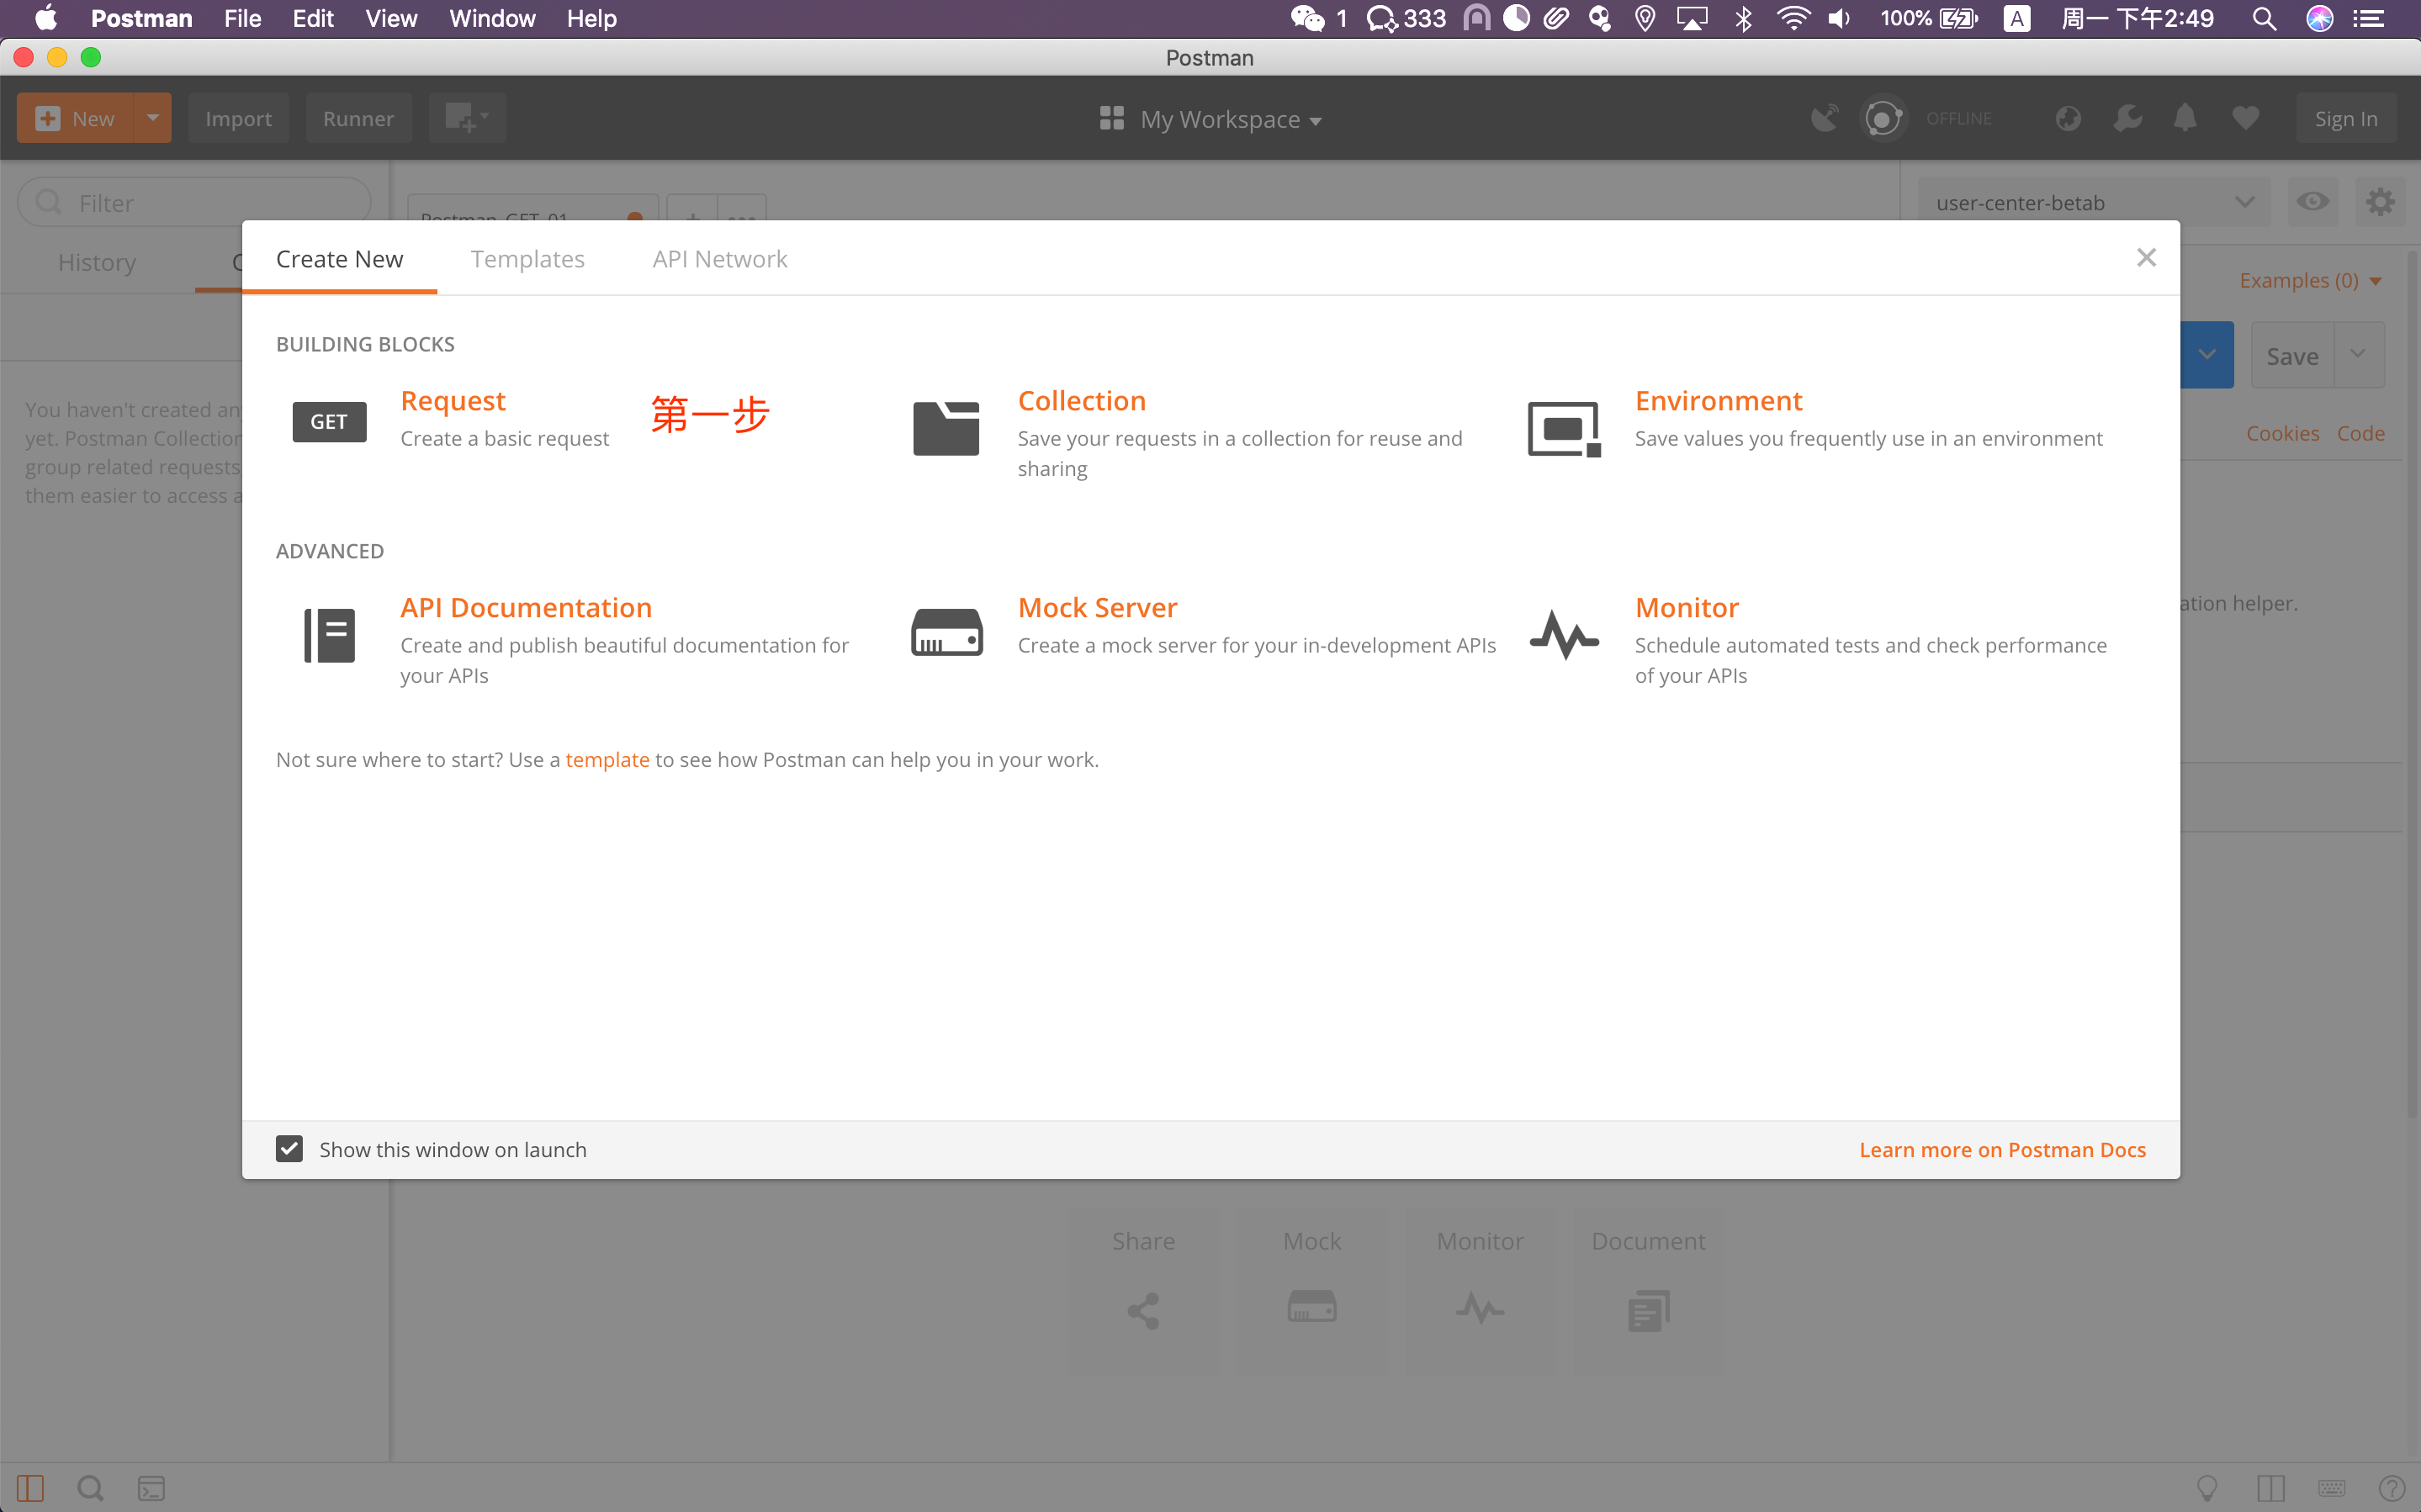This screenshot has height=1512, width=2421.
Task: Click the Save button
Action: click(x=2292, y=355)
